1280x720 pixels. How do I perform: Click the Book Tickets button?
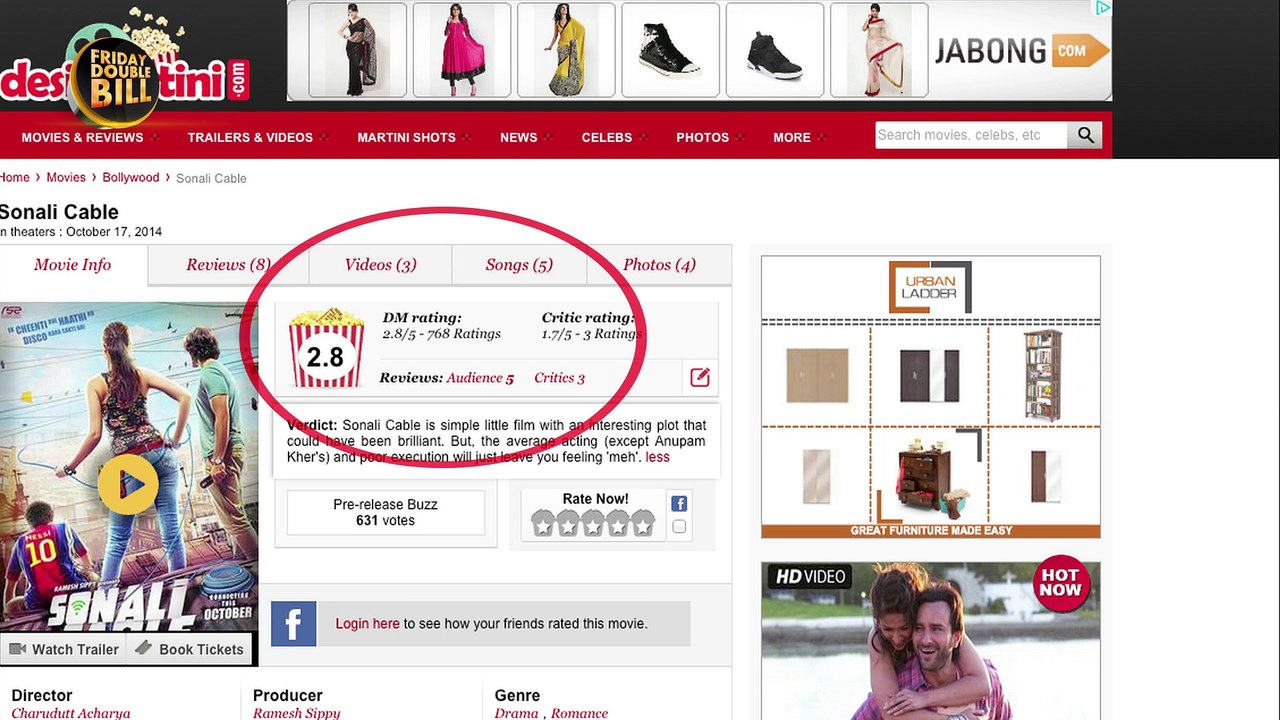(190, 649)
